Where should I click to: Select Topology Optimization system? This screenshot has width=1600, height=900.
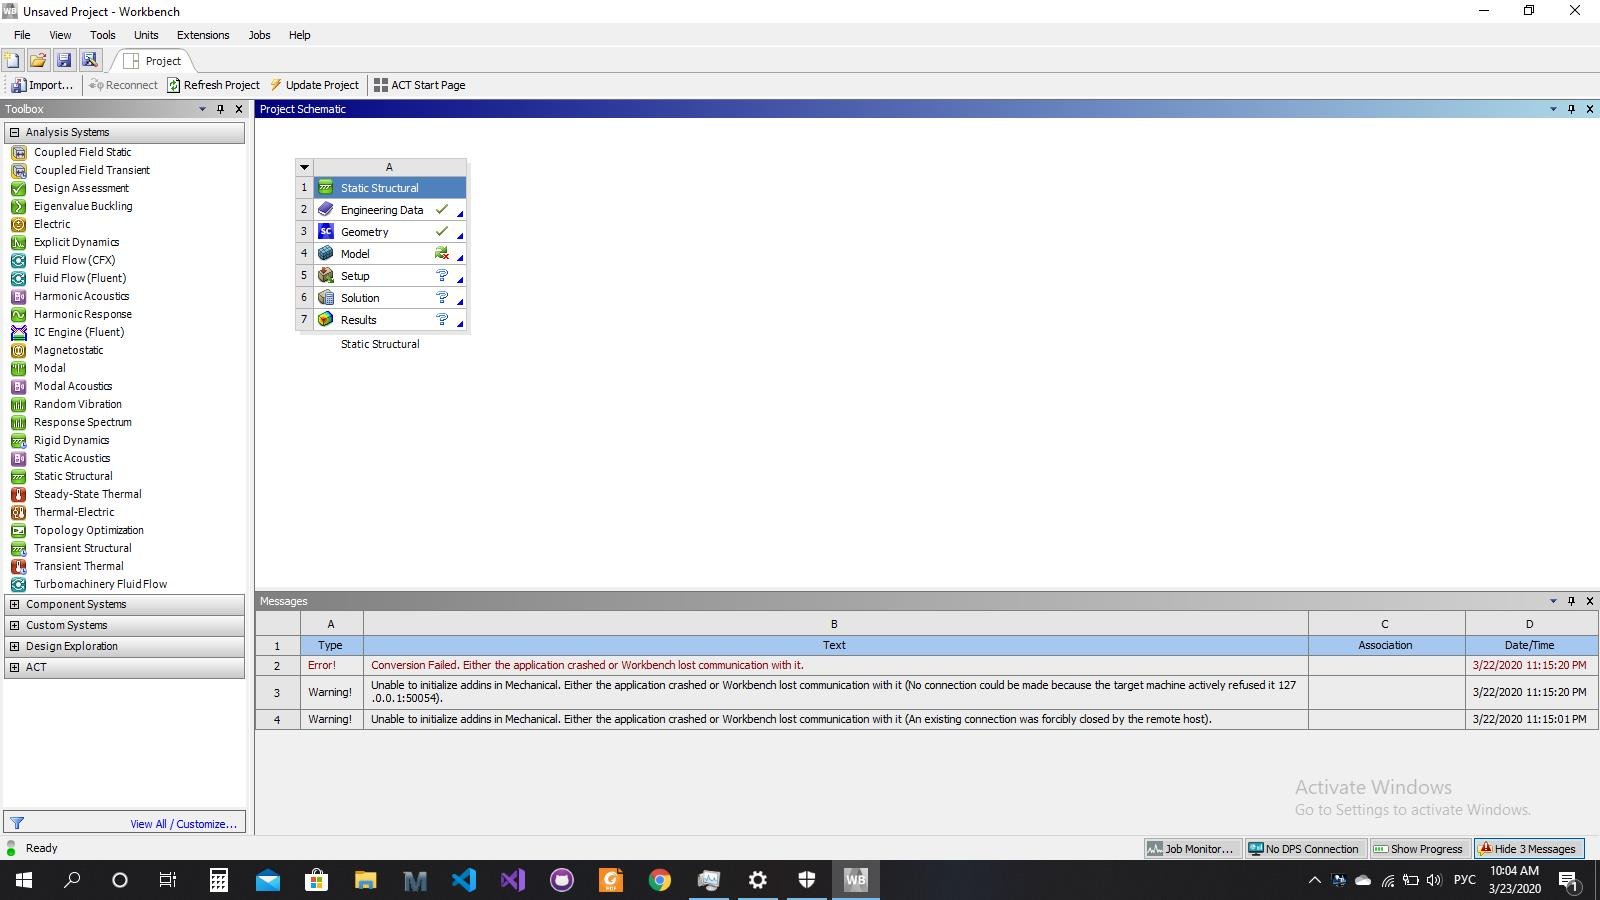pos(88,530)
